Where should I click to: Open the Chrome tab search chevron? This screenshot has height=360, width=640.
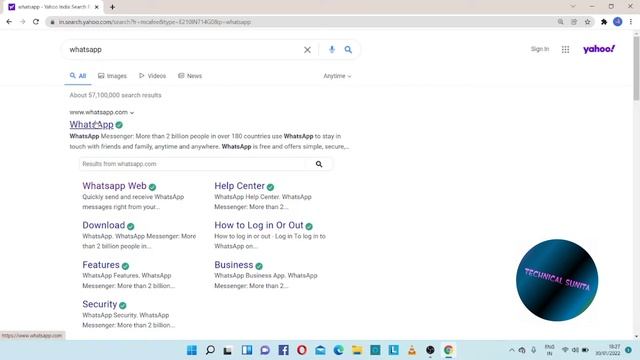point(573,7)
